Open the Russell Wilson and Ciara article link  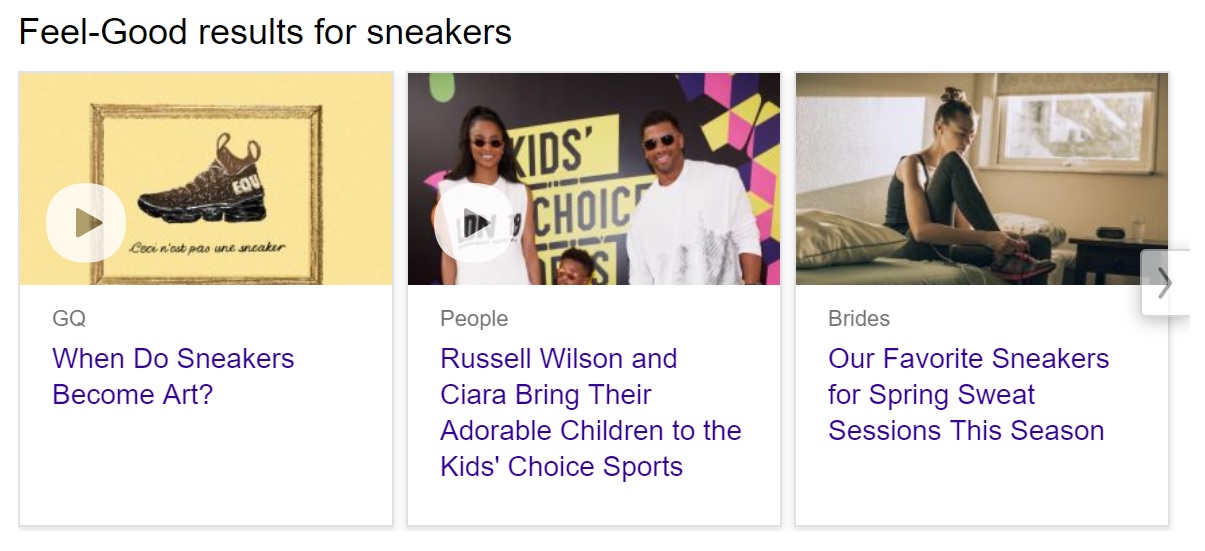pos(591,412)
